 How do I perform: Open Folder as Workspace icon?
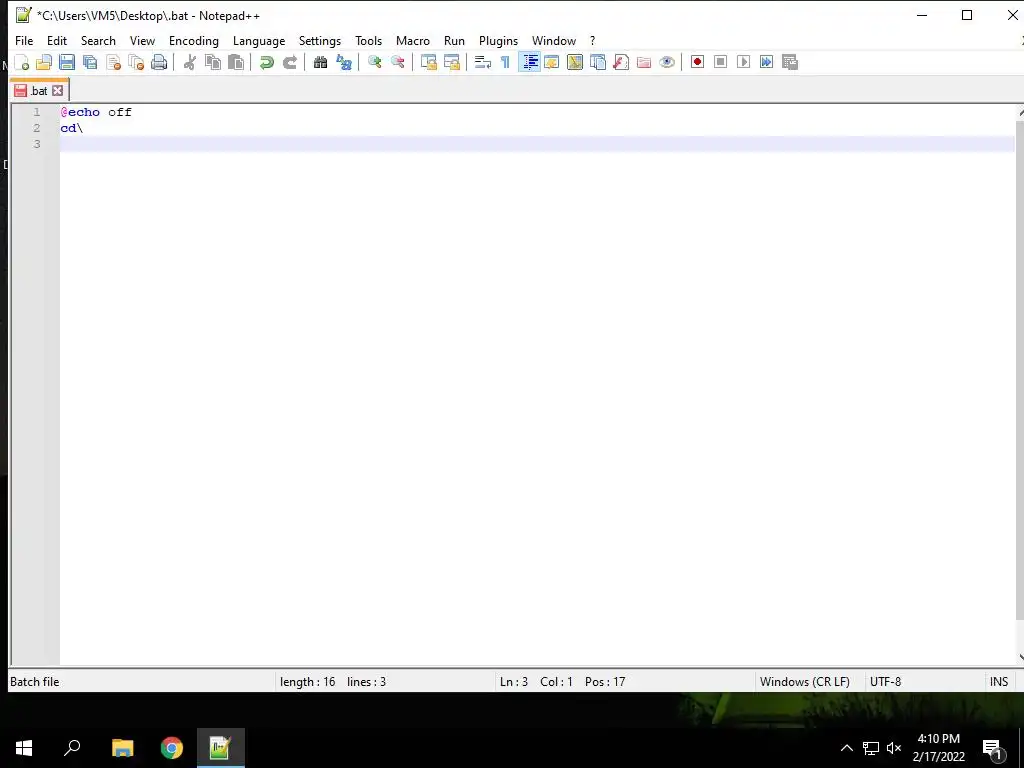pyautogui.click(x=644, y=62)
